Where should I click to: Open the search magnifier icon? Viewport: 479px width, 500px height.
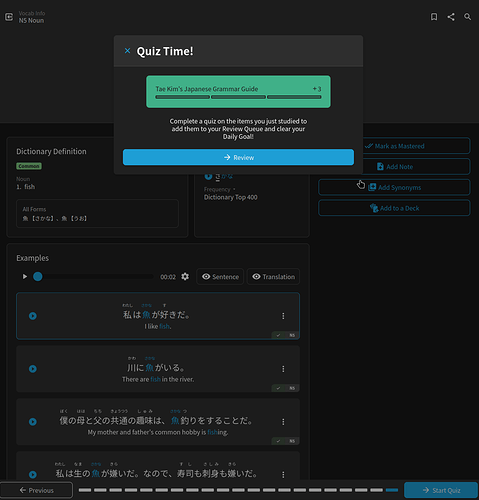[467, 17]
